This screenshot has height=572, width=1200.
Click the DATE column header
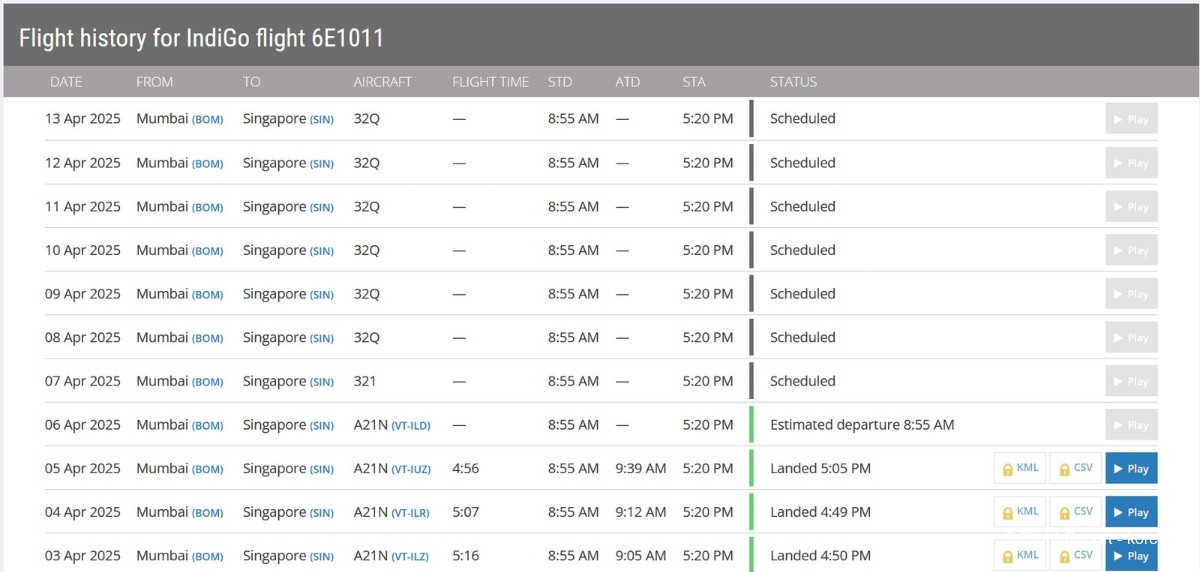(x=66, y=82)
